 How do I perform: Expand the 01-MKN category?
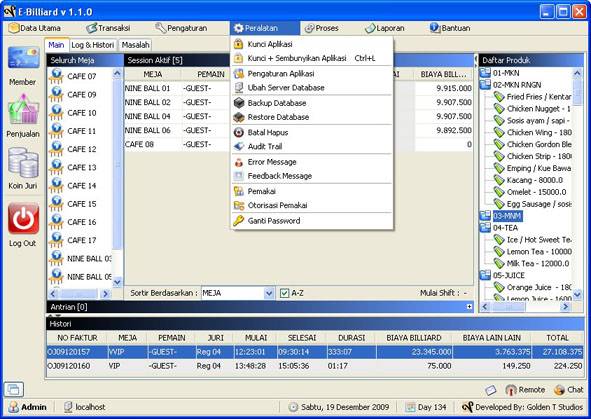pyautogui.click(x=485, y=73)
